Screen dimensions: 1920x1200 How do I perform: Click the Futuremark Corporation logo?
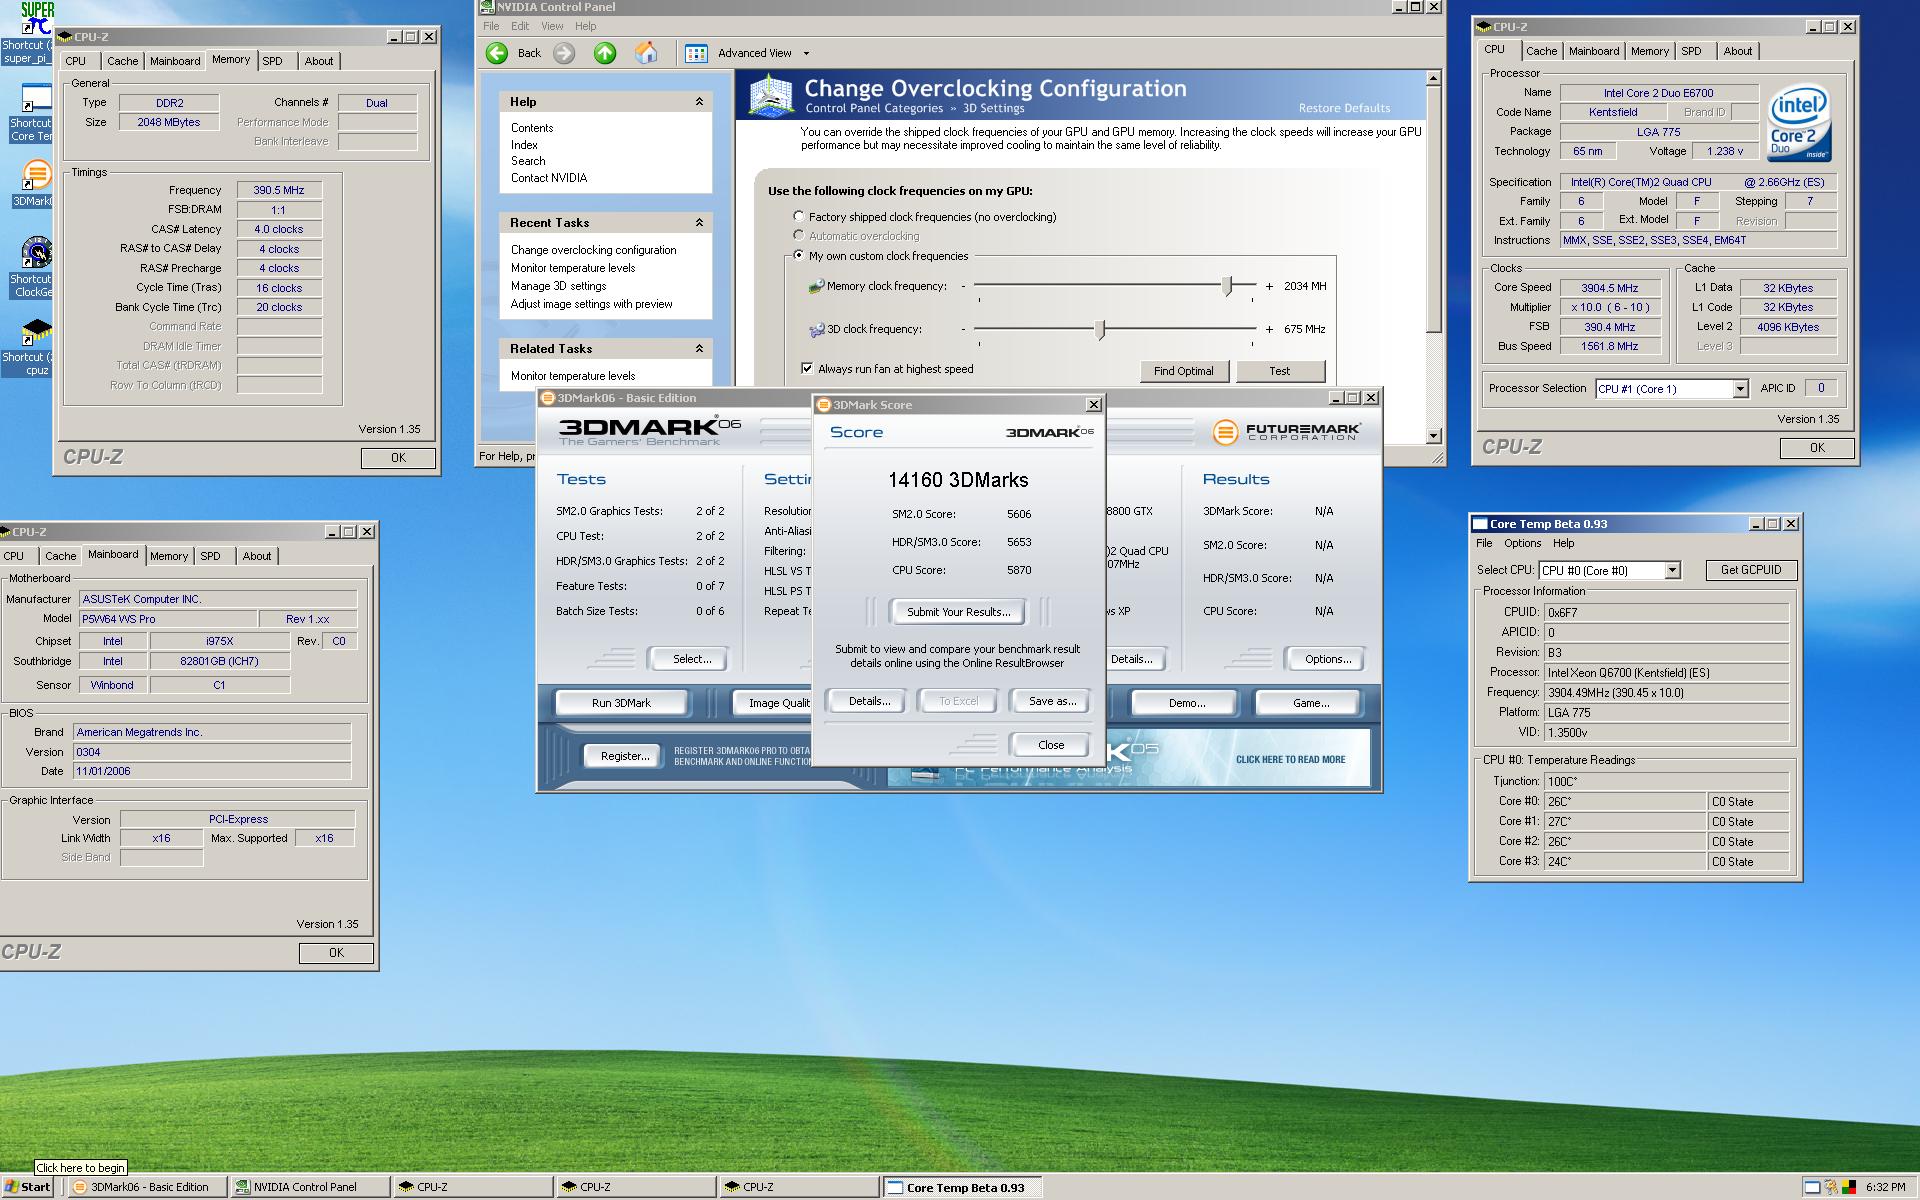click(x=1286, y=432)
